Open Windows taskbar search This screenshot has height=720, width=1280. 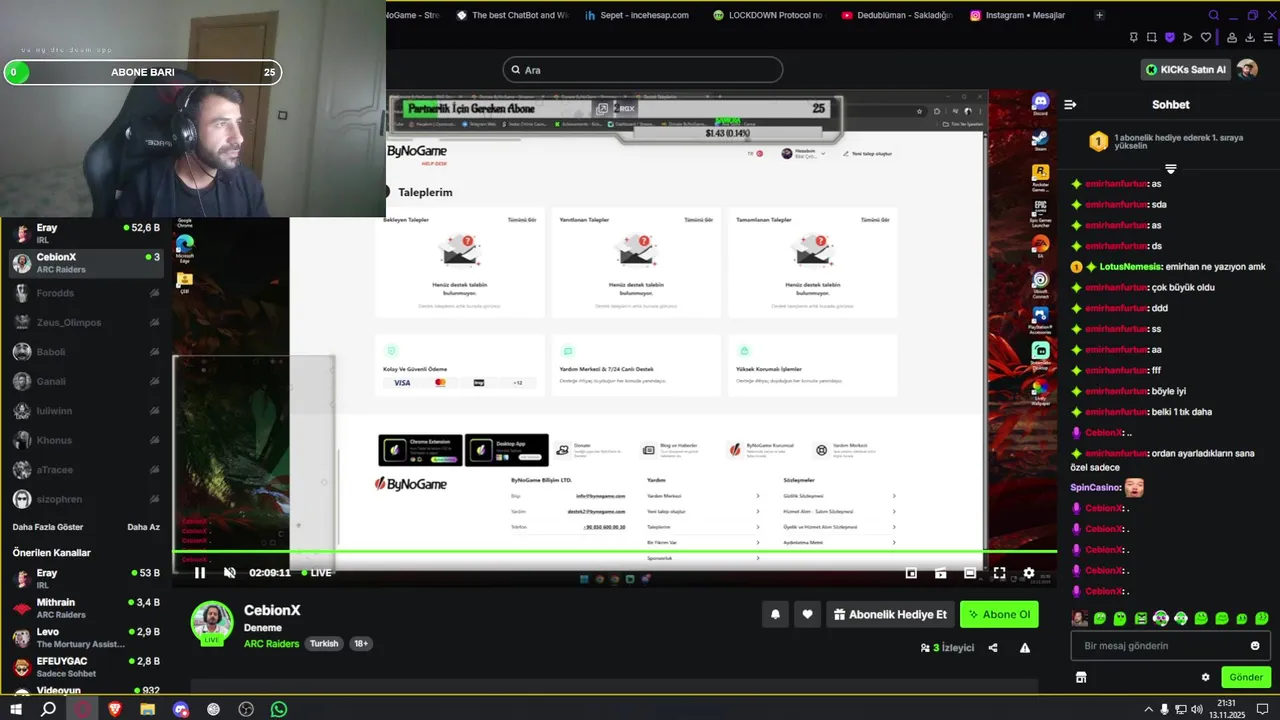[x=48, y=709]
